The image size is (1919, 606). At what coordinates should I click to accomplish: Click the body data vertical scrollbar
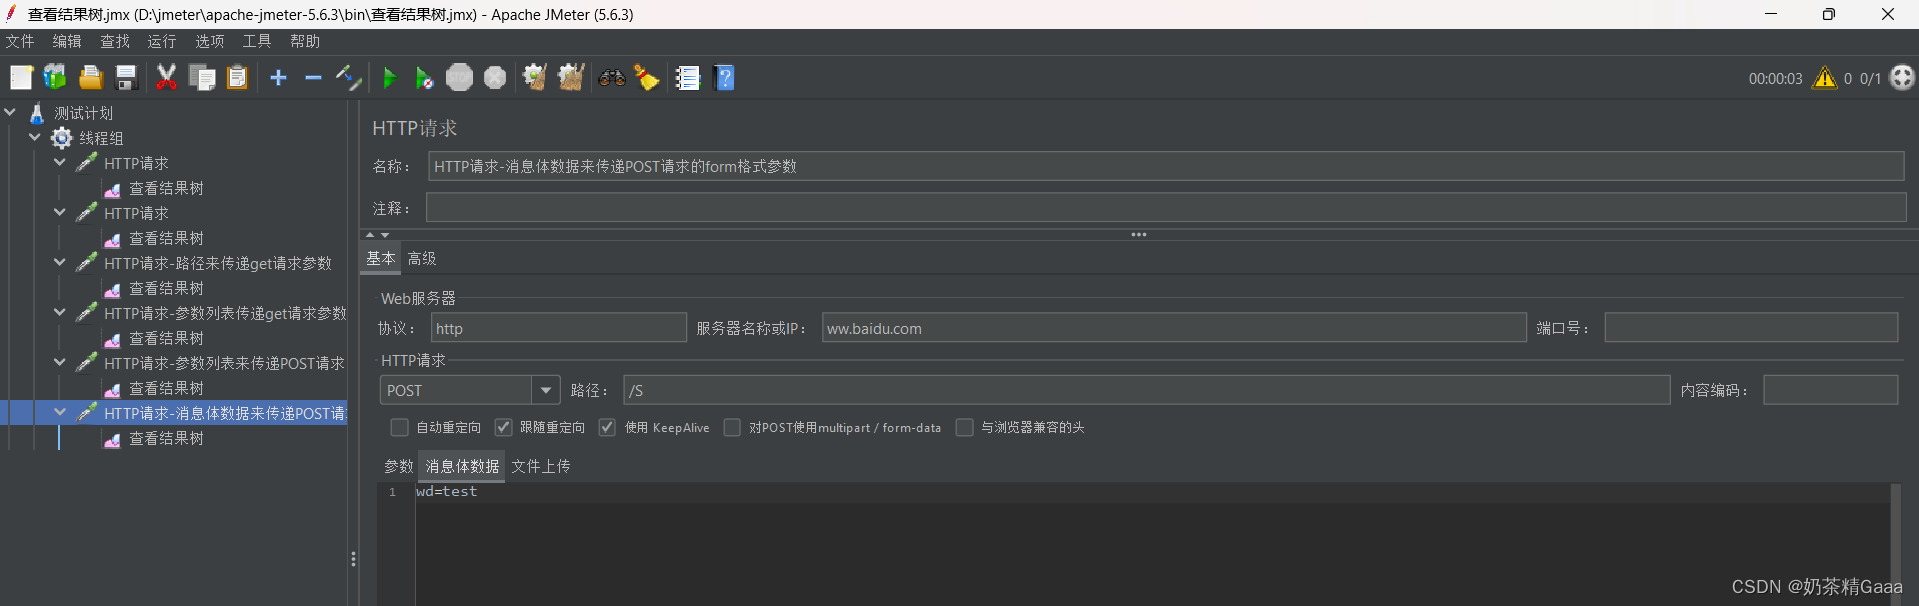1895,545
